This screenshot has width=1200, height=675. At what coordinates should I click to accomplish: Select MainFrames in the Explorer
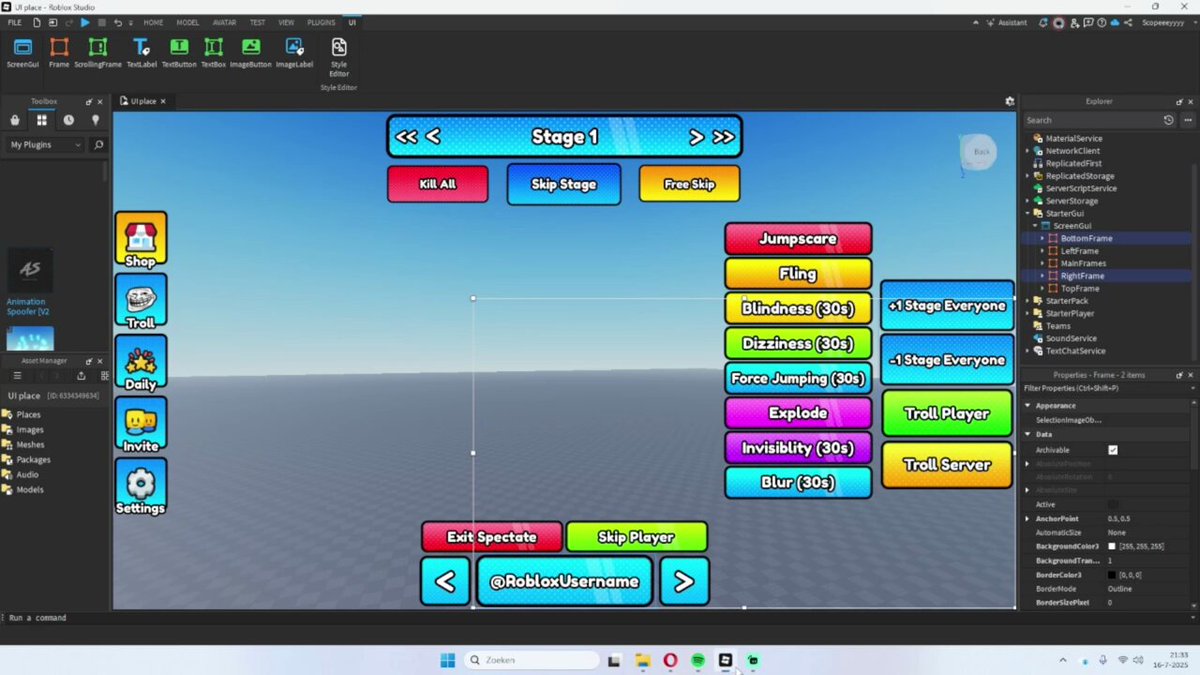coord(1083,263)
